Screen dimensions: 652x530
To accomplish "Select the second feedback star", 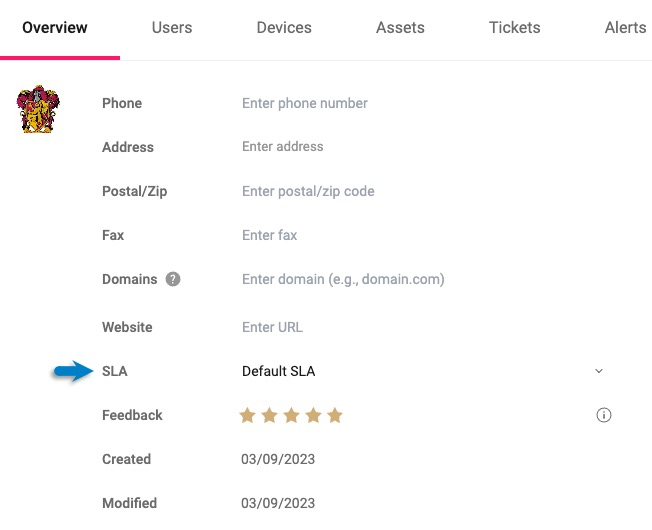I will [x=269, y=415].
